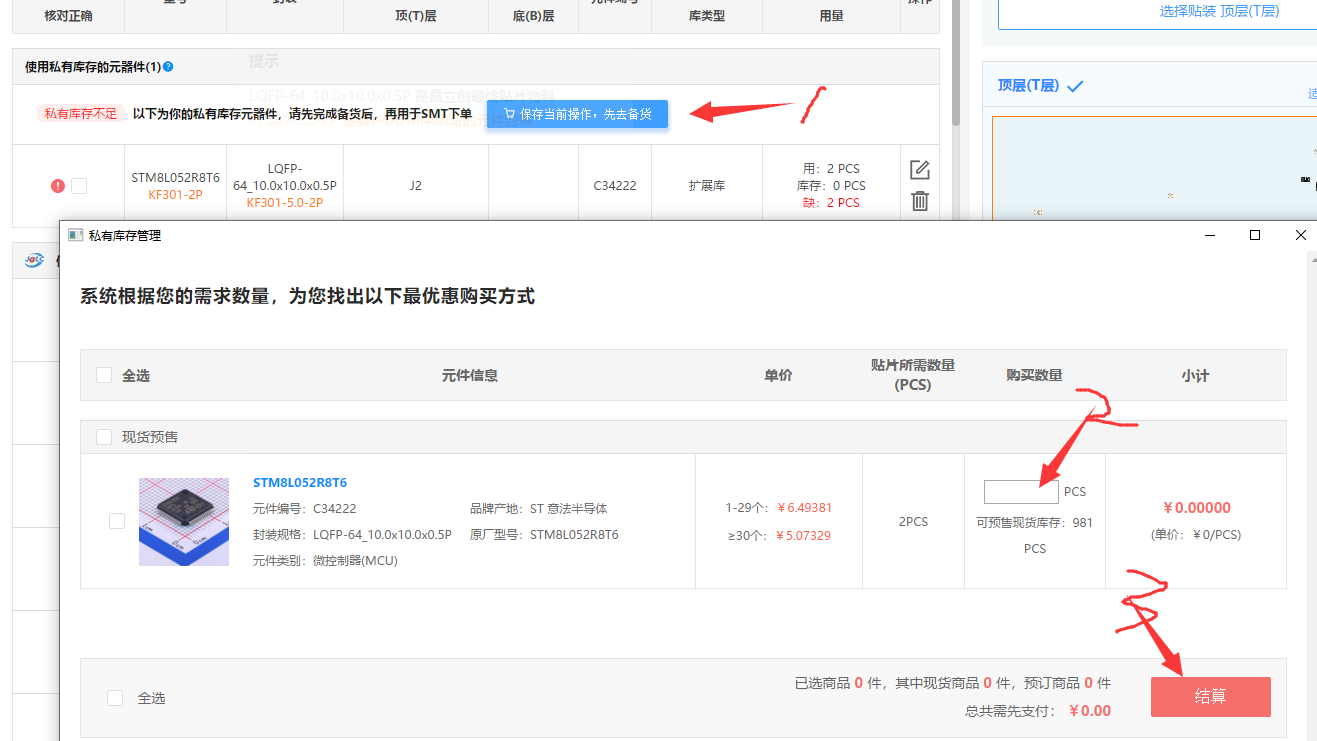The image size is (1317, 741).
Task: Open the STM8L052R8T6 chip thumbnail image
Action: pyautogui.click(x=184, y=521)
